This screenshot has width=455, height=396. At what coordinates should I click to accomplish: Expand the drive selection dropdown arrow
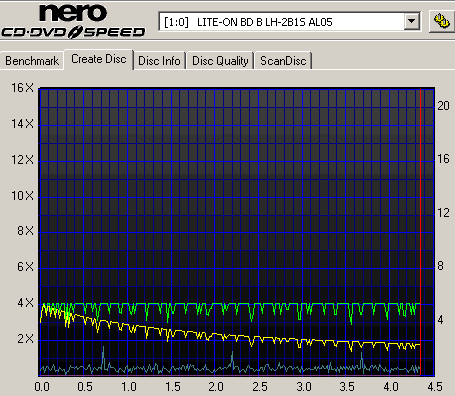coord(412,22)
